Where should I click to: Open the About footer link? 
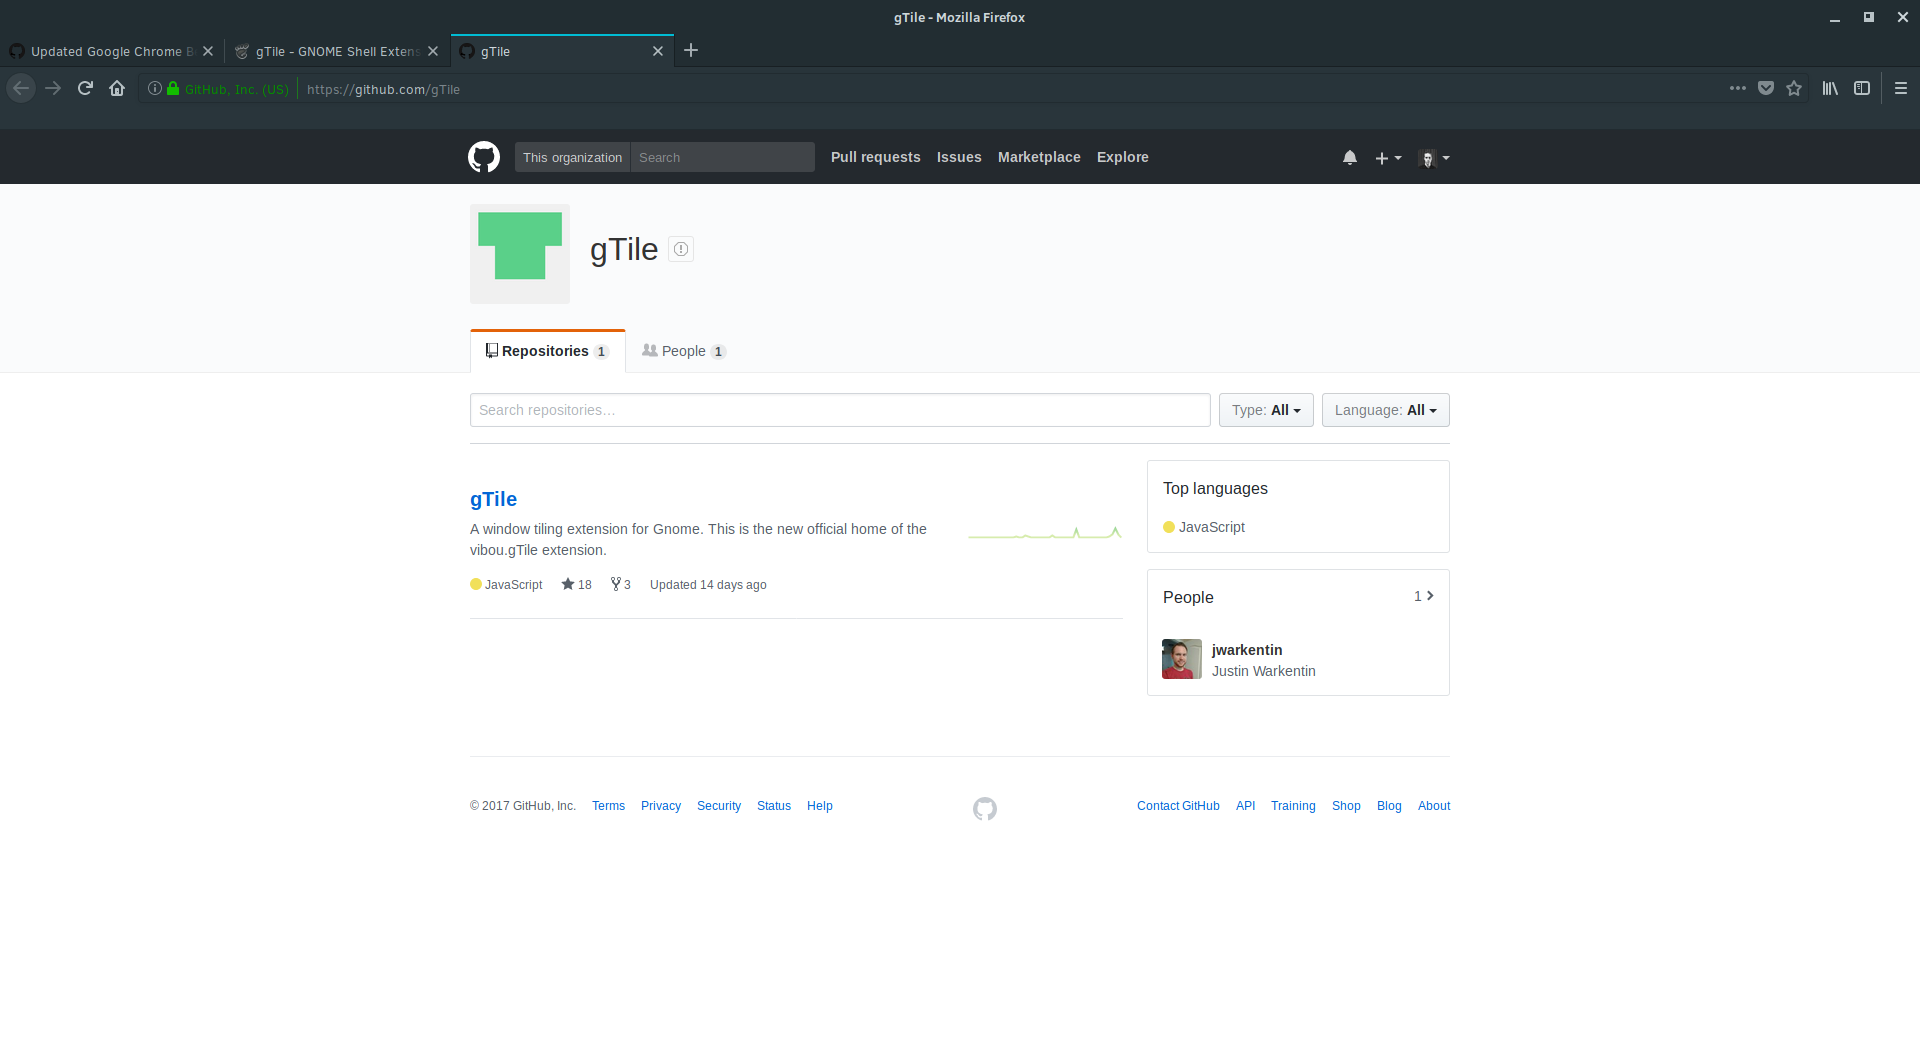[1434, 806]
